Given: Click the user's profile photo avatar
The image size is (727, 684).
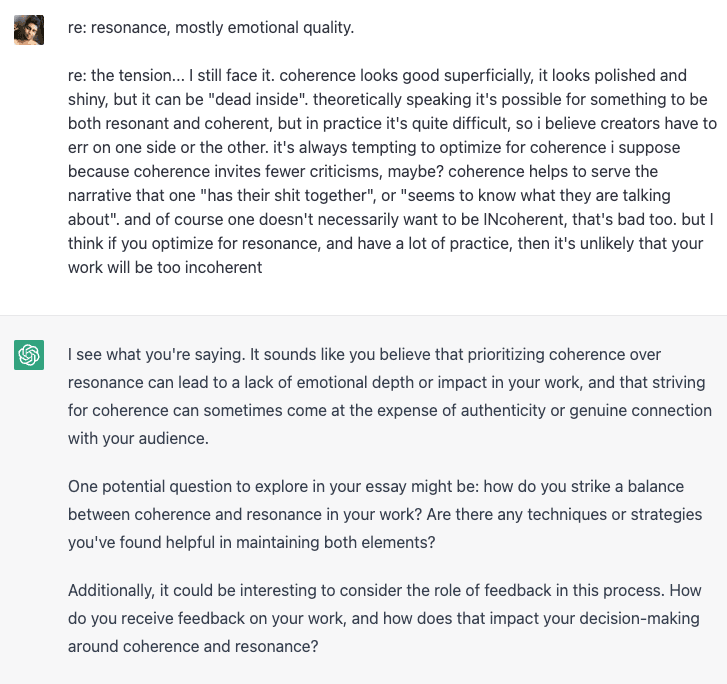Looking at the screenshot, I should [x=29, y=30].
